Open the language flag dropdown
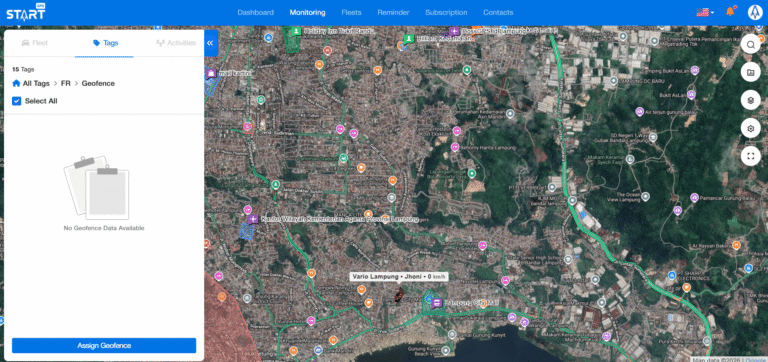Viewport: 768px width, 362px height. point(705,12)
